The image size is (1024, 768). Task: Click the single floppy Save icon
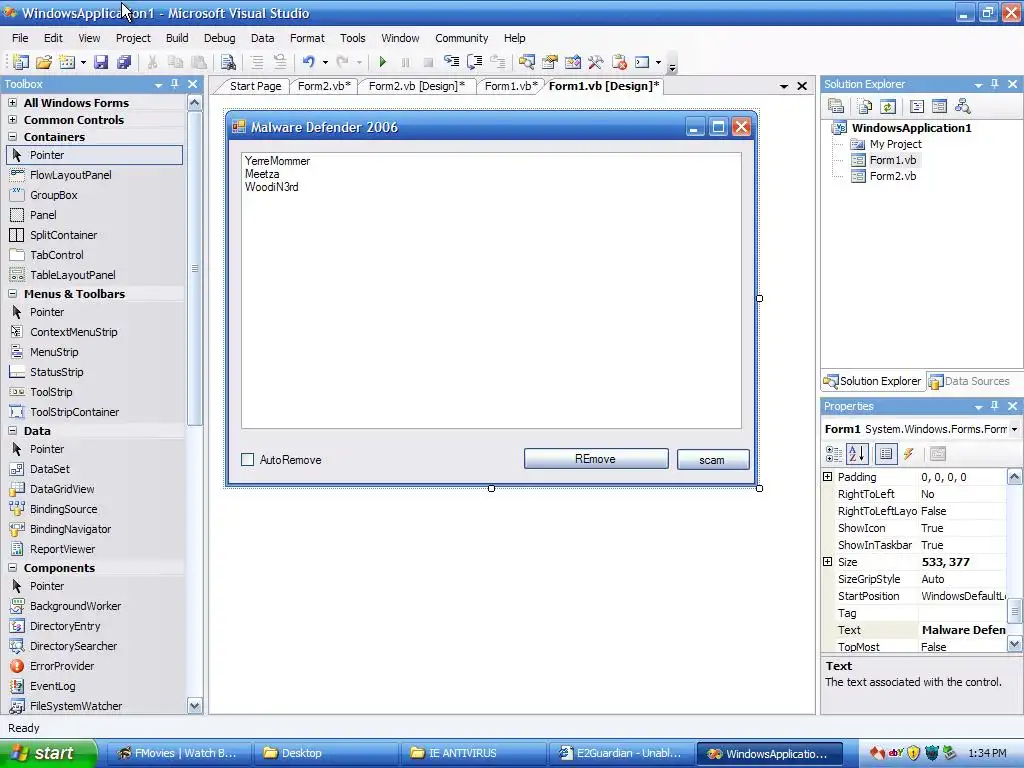point(101,62)
